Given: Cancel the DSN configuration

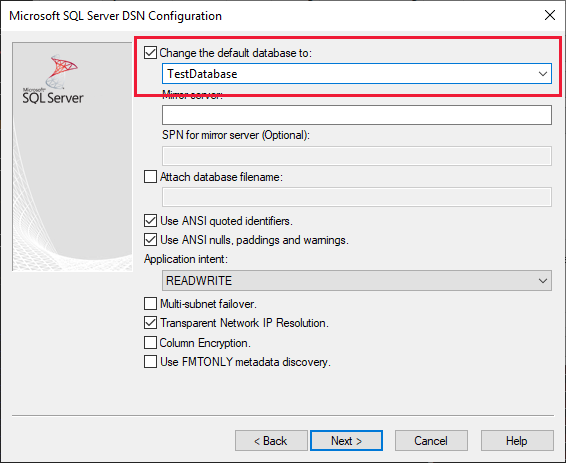Looking at the screenshot, I should pos(431,441).
